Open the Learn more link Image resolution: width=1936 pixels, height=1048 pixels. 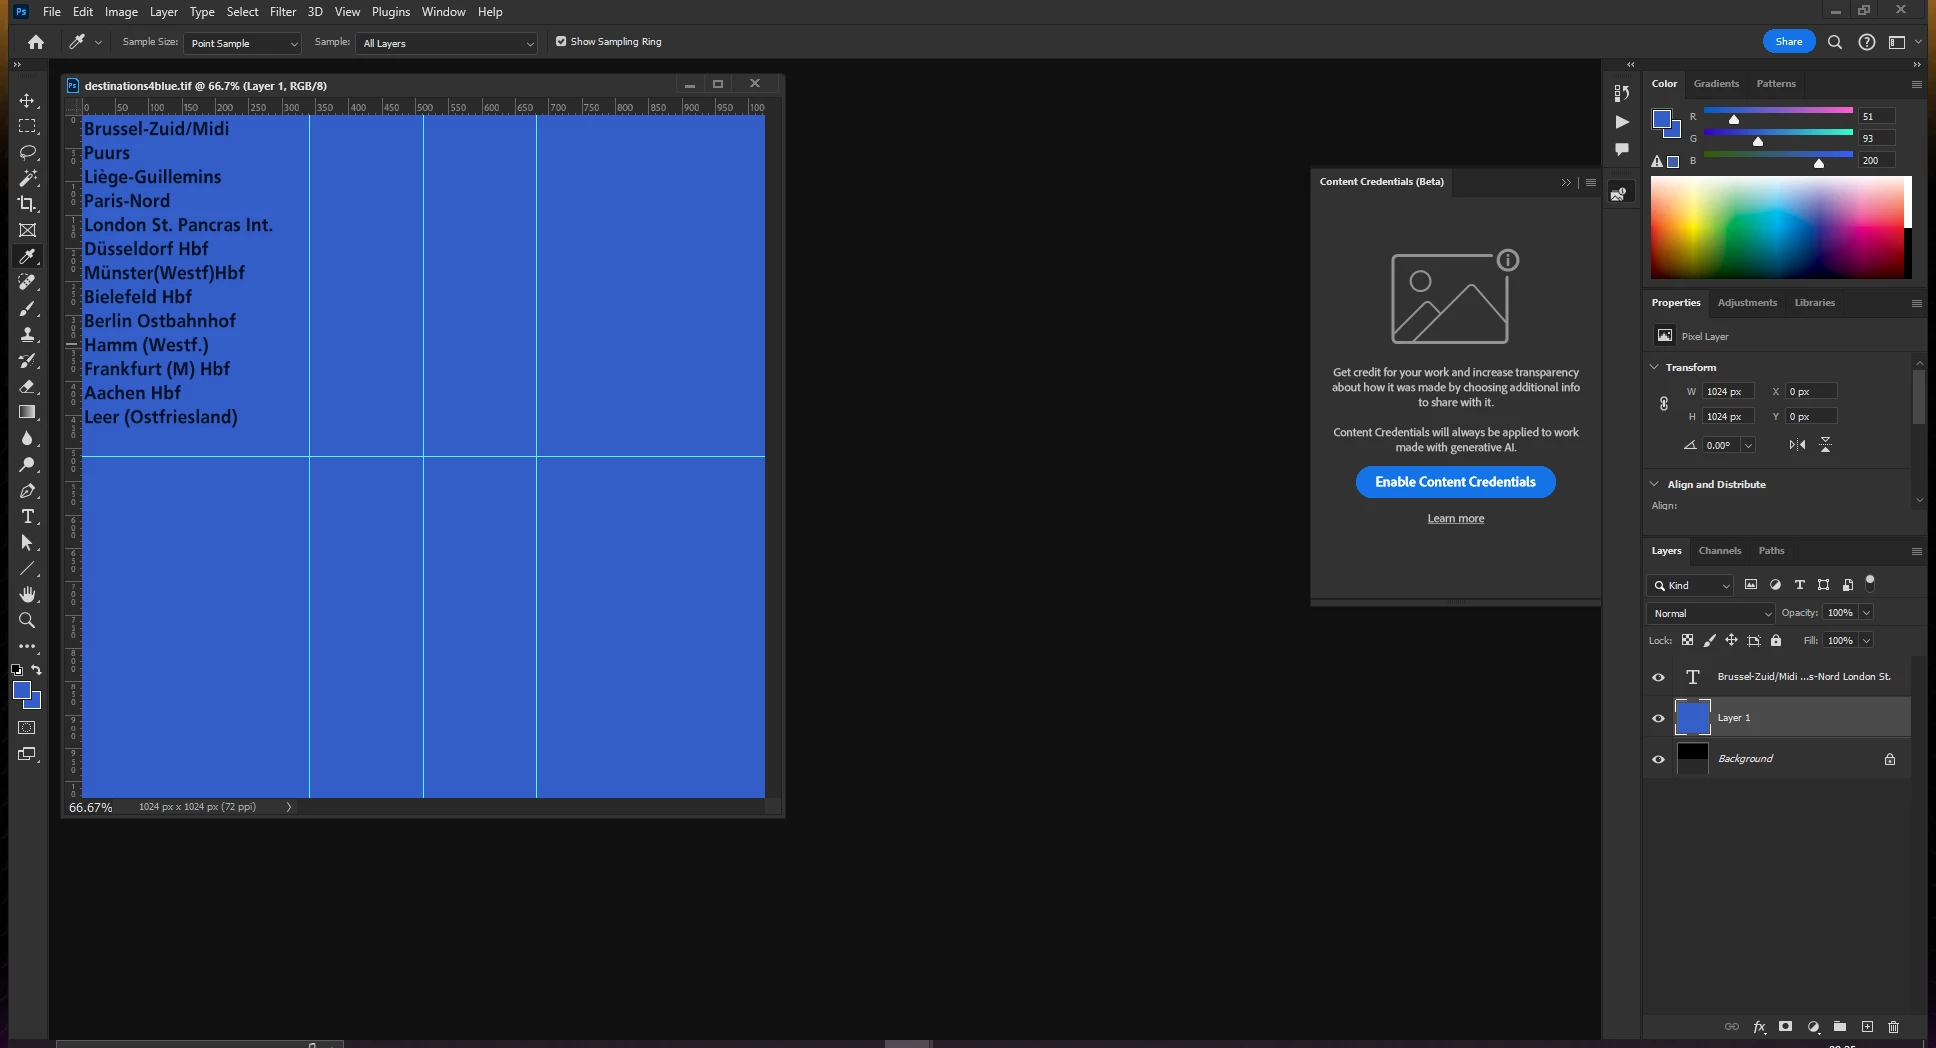click(1455, 518)
